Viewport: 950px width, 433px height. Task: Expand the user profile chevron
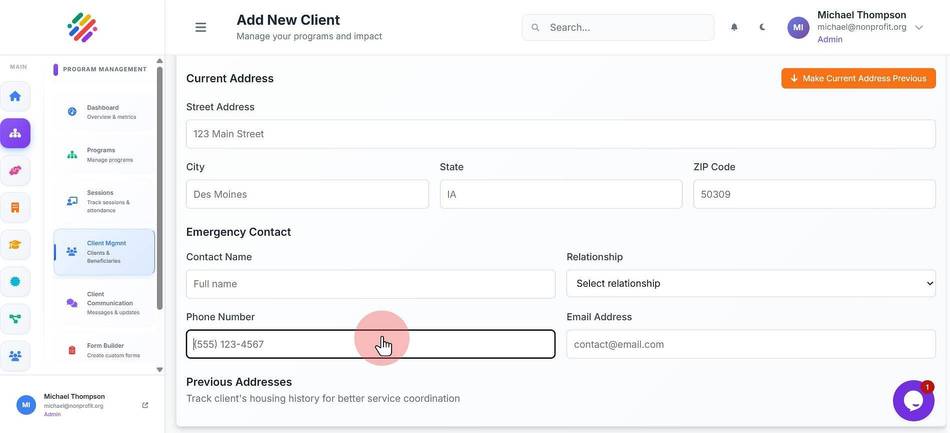[x=919, y=27]
